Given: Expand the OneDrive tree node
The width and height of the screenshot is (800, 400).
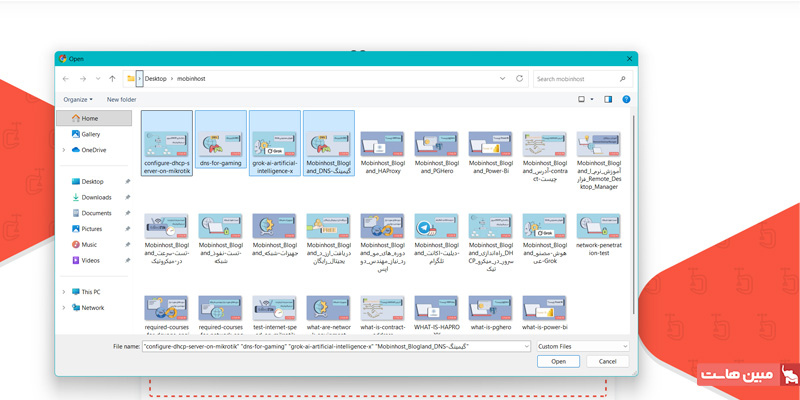Looking at the screenshot, I should [x=64, y=150].
